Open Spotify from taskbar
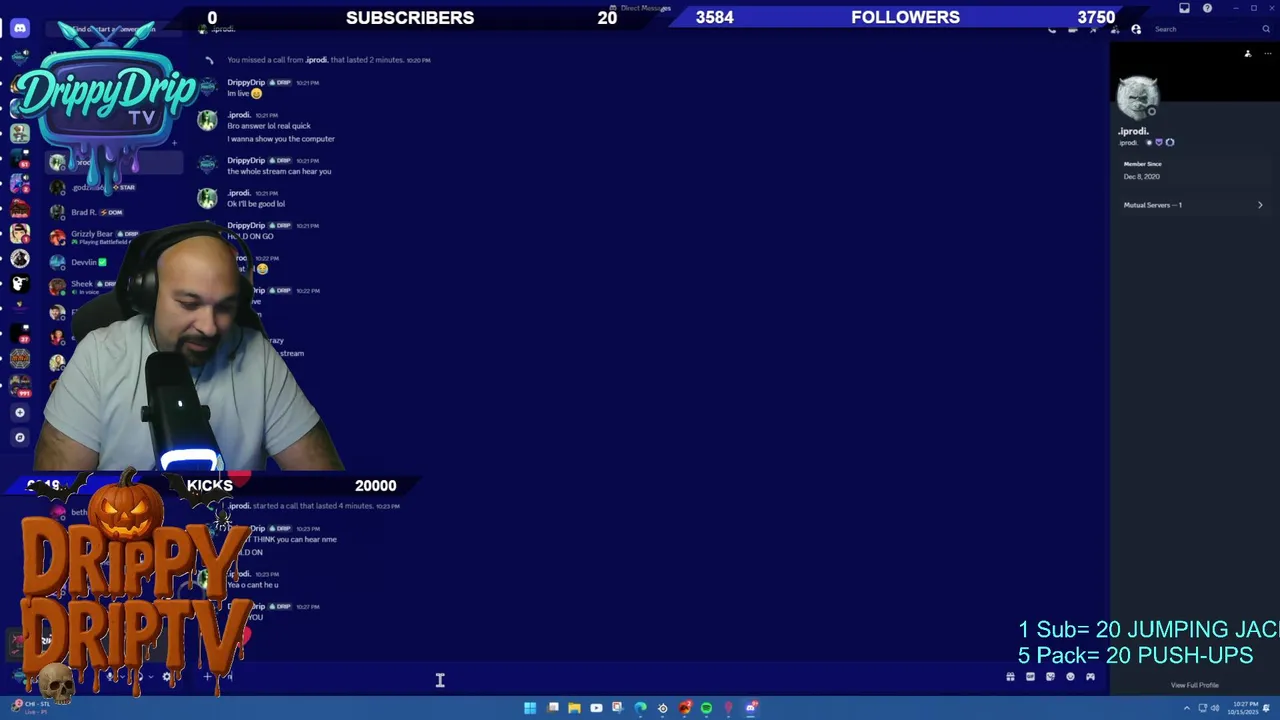1280x720 pixels. point(706,708)
